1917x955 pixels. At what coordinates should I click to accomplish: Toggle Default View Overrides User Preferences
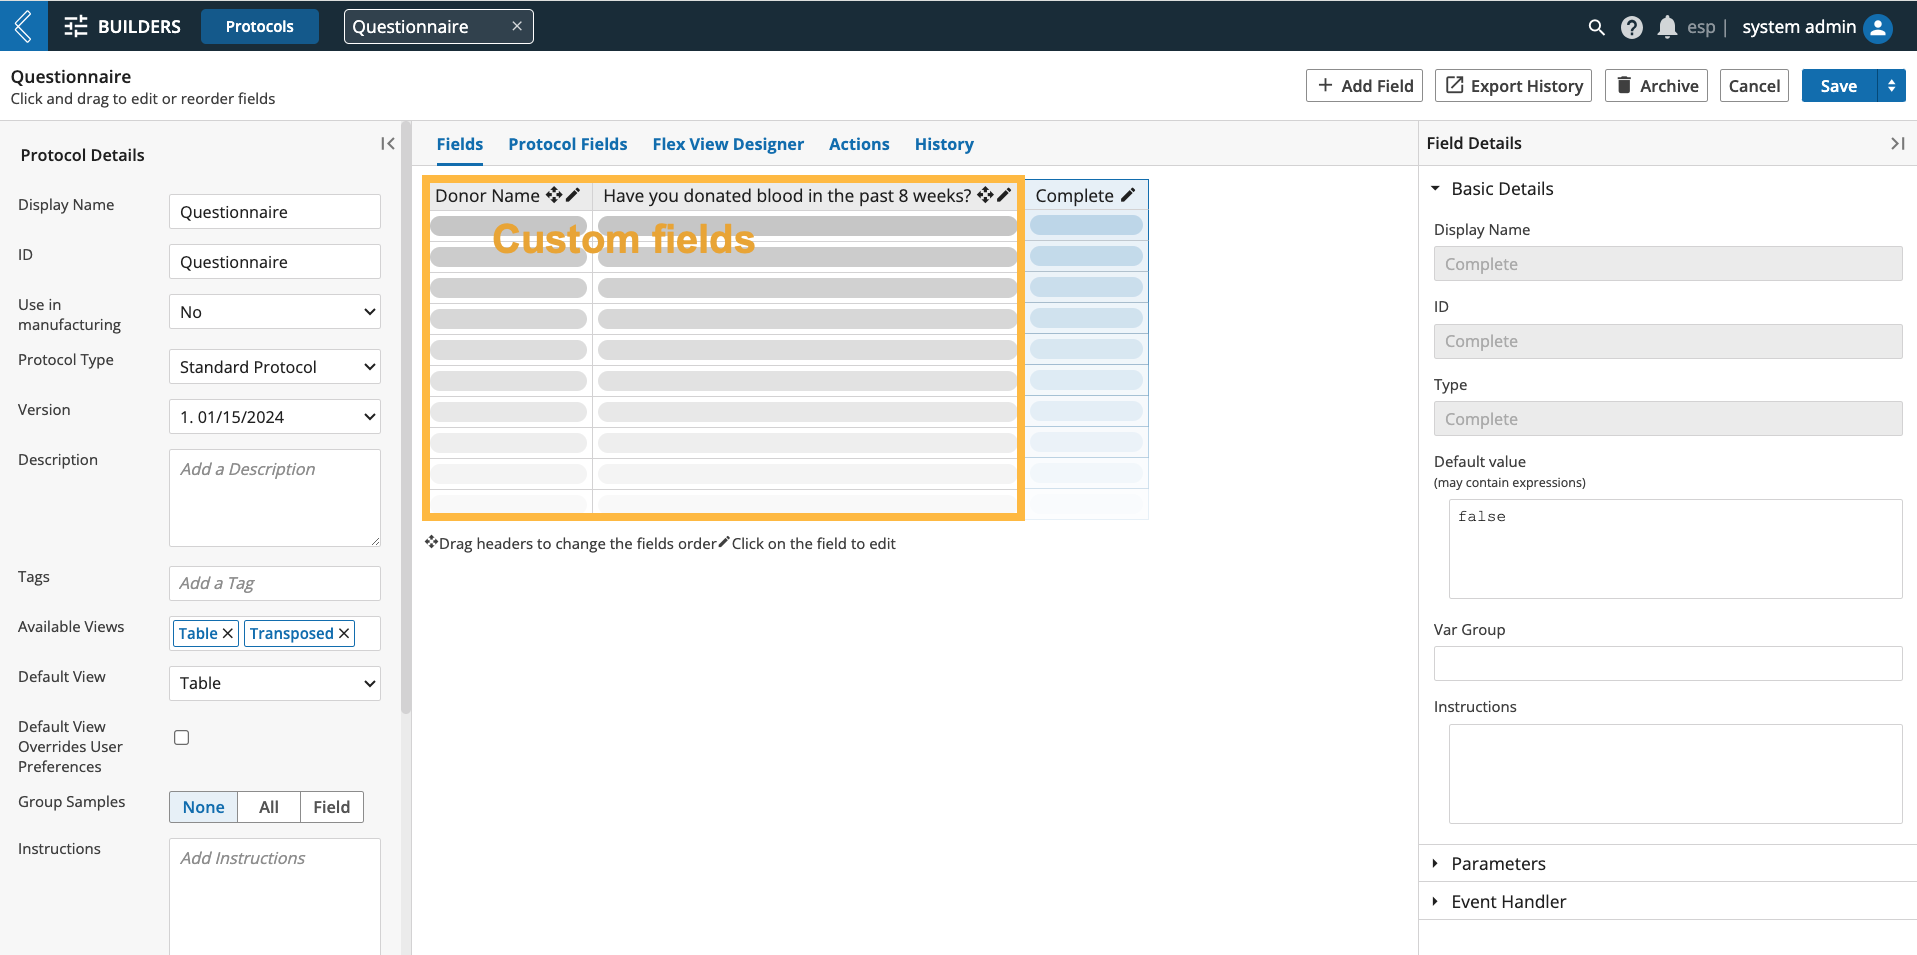click(181, 738)
